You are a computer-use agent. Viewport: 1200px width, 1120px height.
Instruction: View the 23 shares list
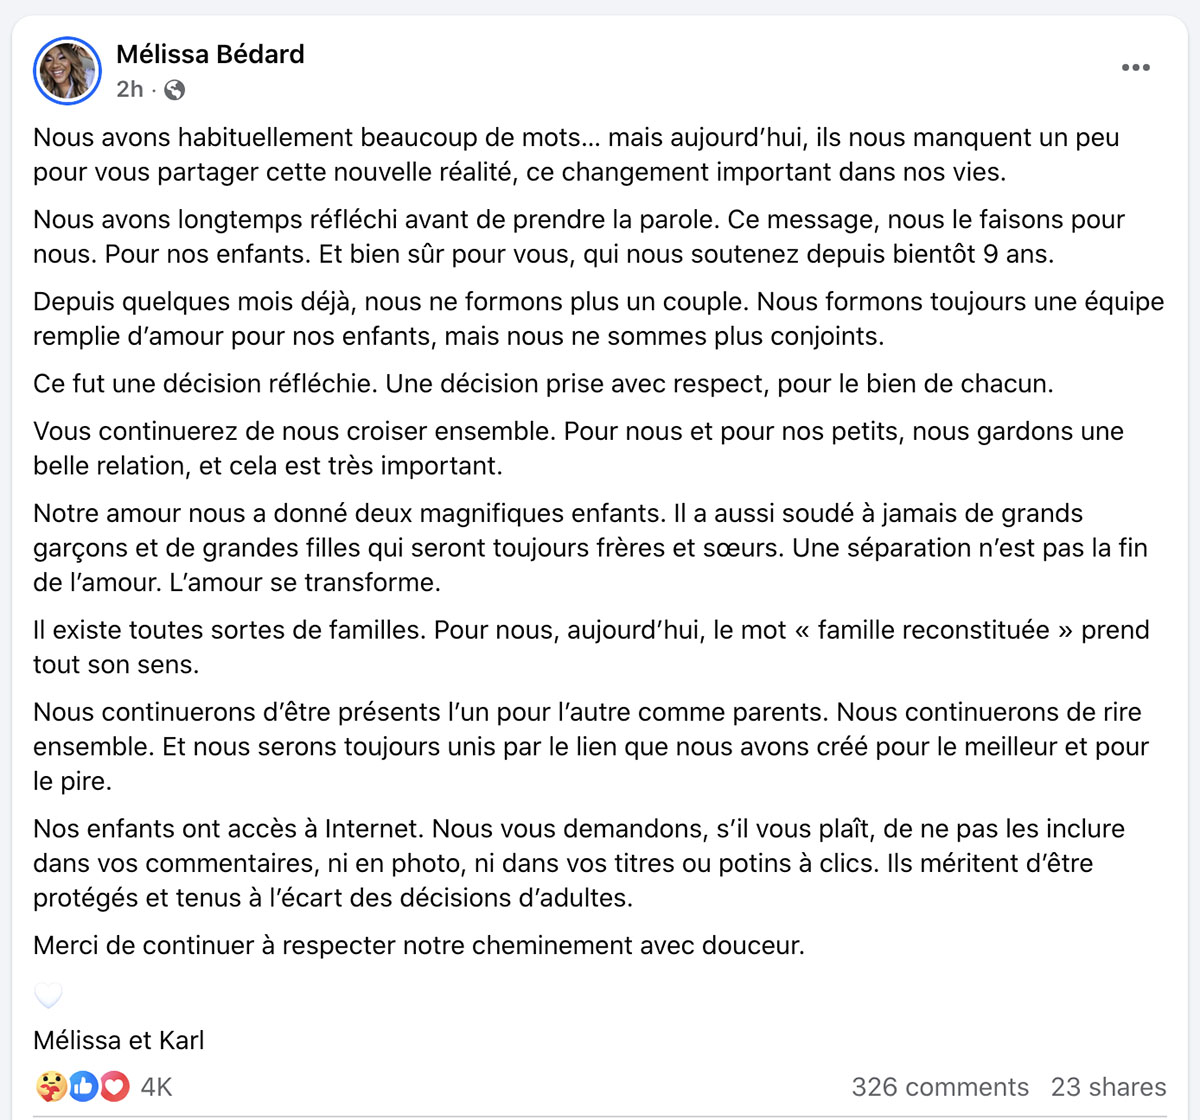coord(1108,1087)
